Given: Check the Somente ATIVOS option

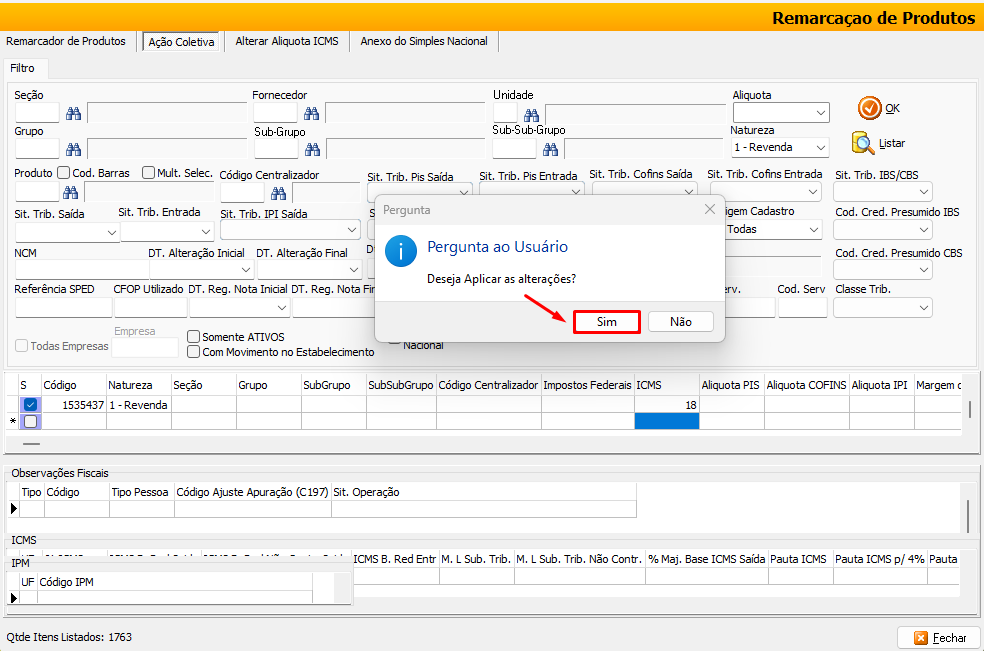Looking at the screenshot, I should 195,337.
